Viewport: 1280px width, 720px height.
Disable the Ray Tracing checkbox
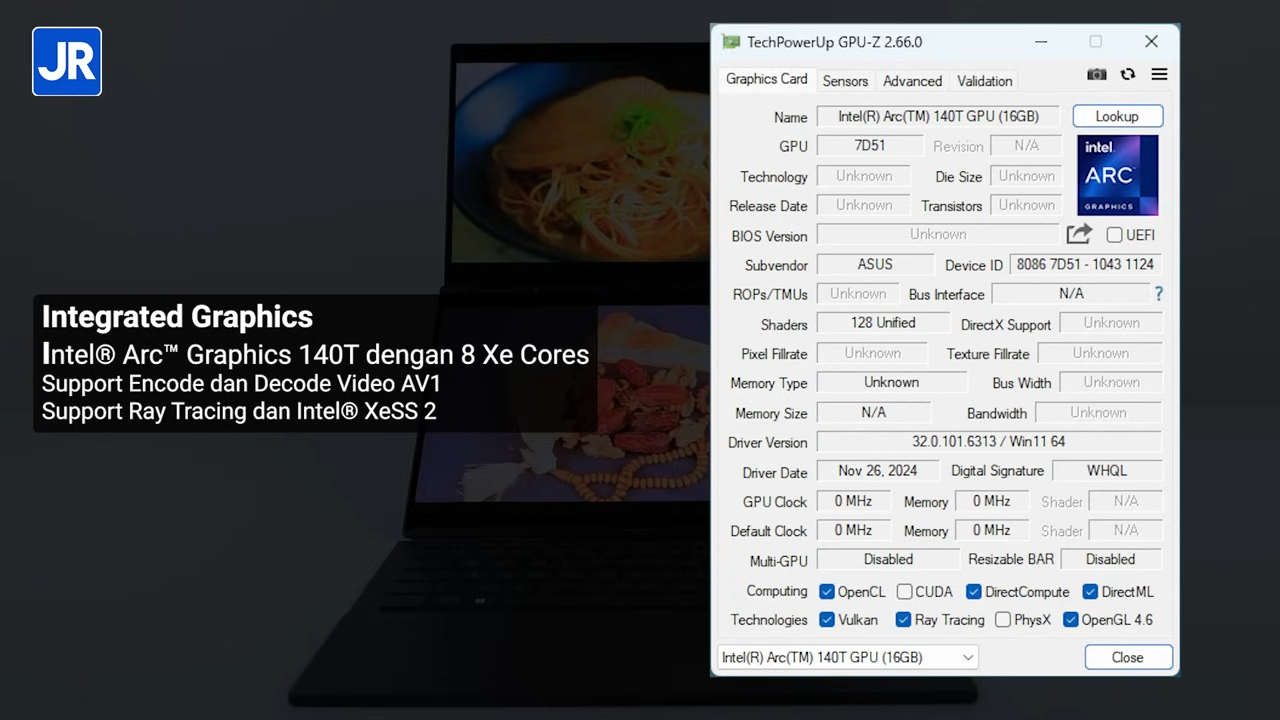(903, 620)
